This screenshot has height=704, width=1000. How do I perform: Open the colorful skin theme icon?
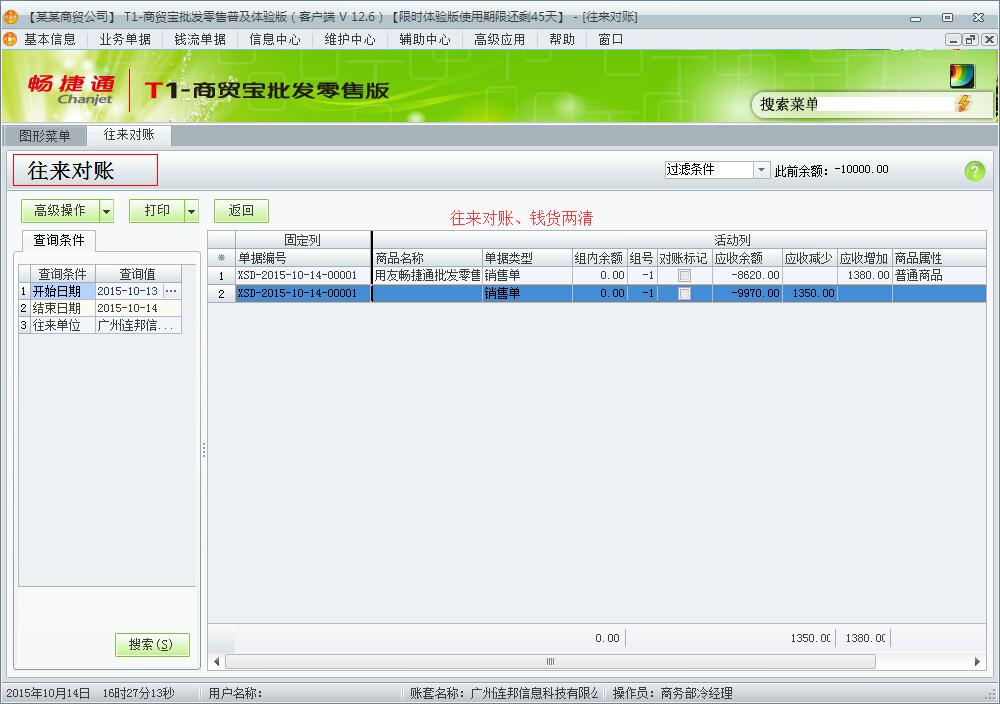tap(961, 76)
